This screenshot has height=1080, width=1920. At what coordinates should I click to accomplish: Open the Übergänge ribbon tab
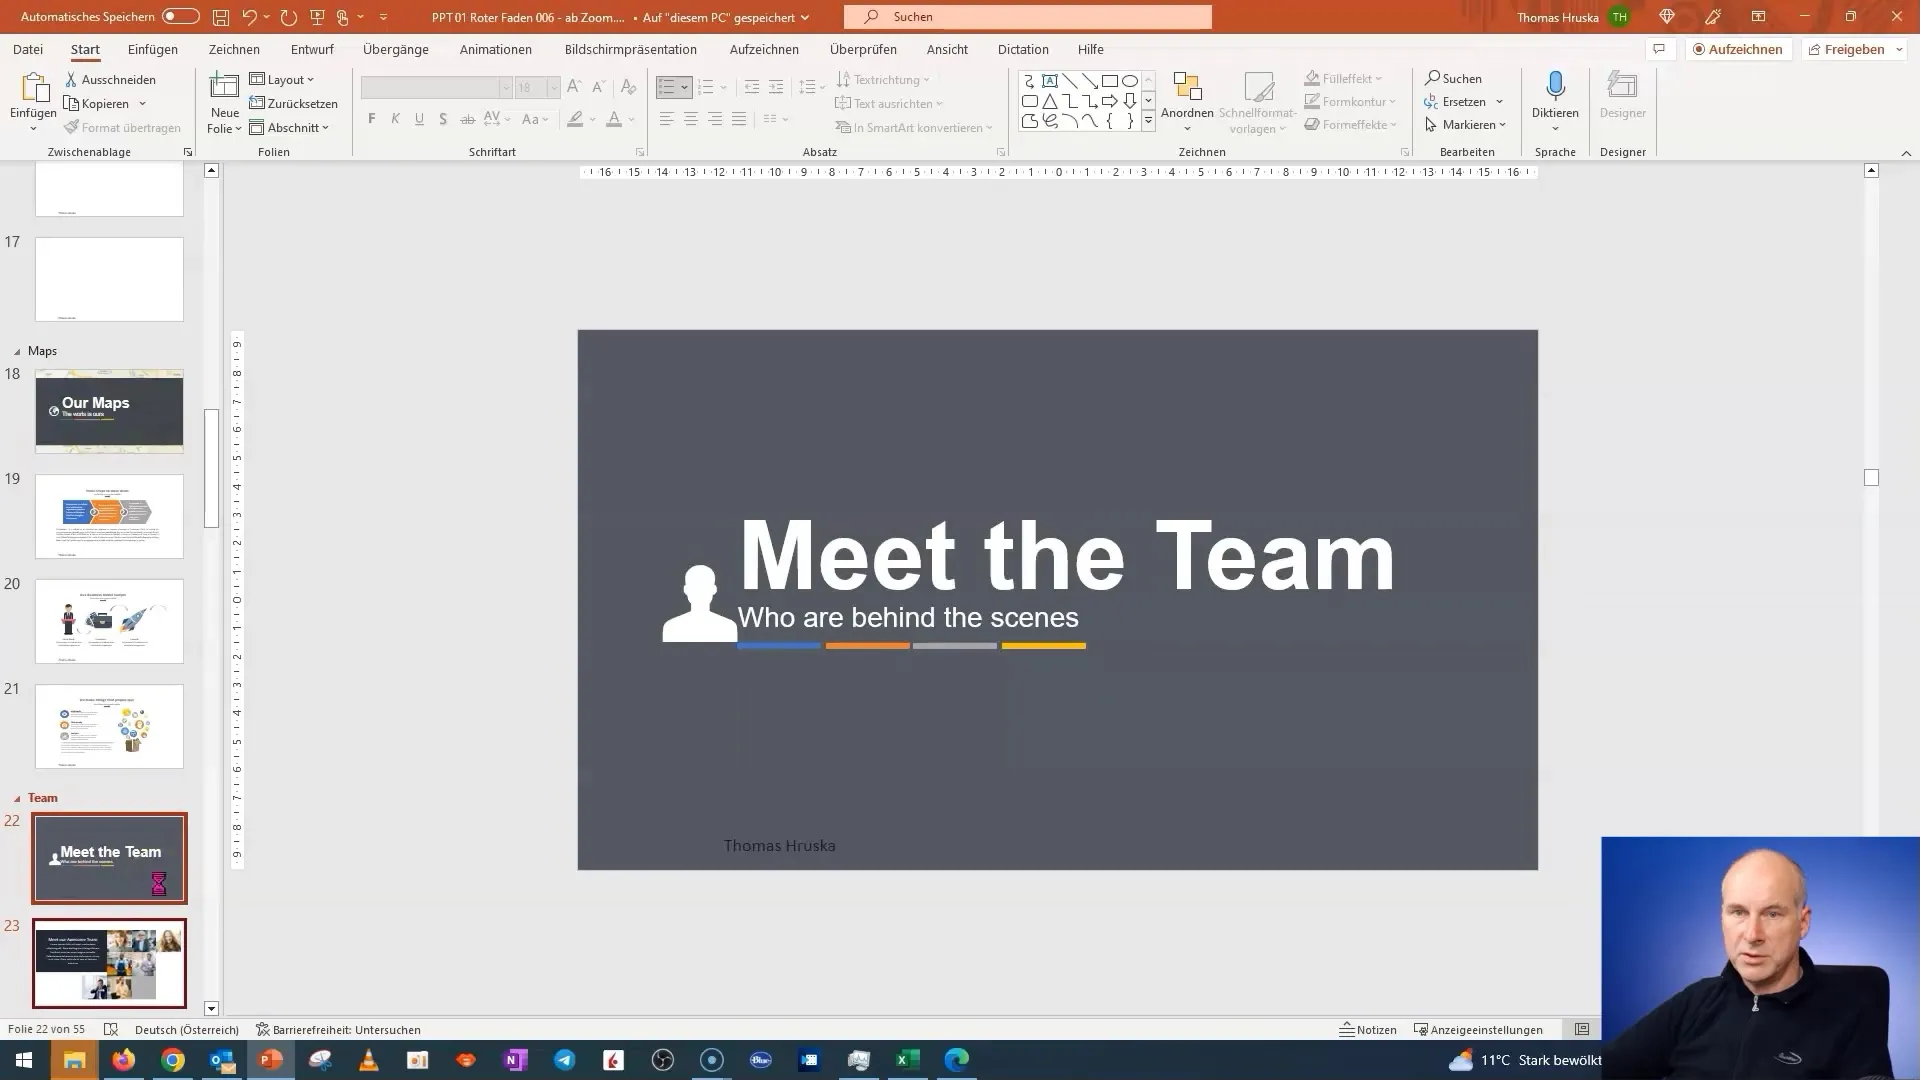pyautogui.click(x=394, y=49)
